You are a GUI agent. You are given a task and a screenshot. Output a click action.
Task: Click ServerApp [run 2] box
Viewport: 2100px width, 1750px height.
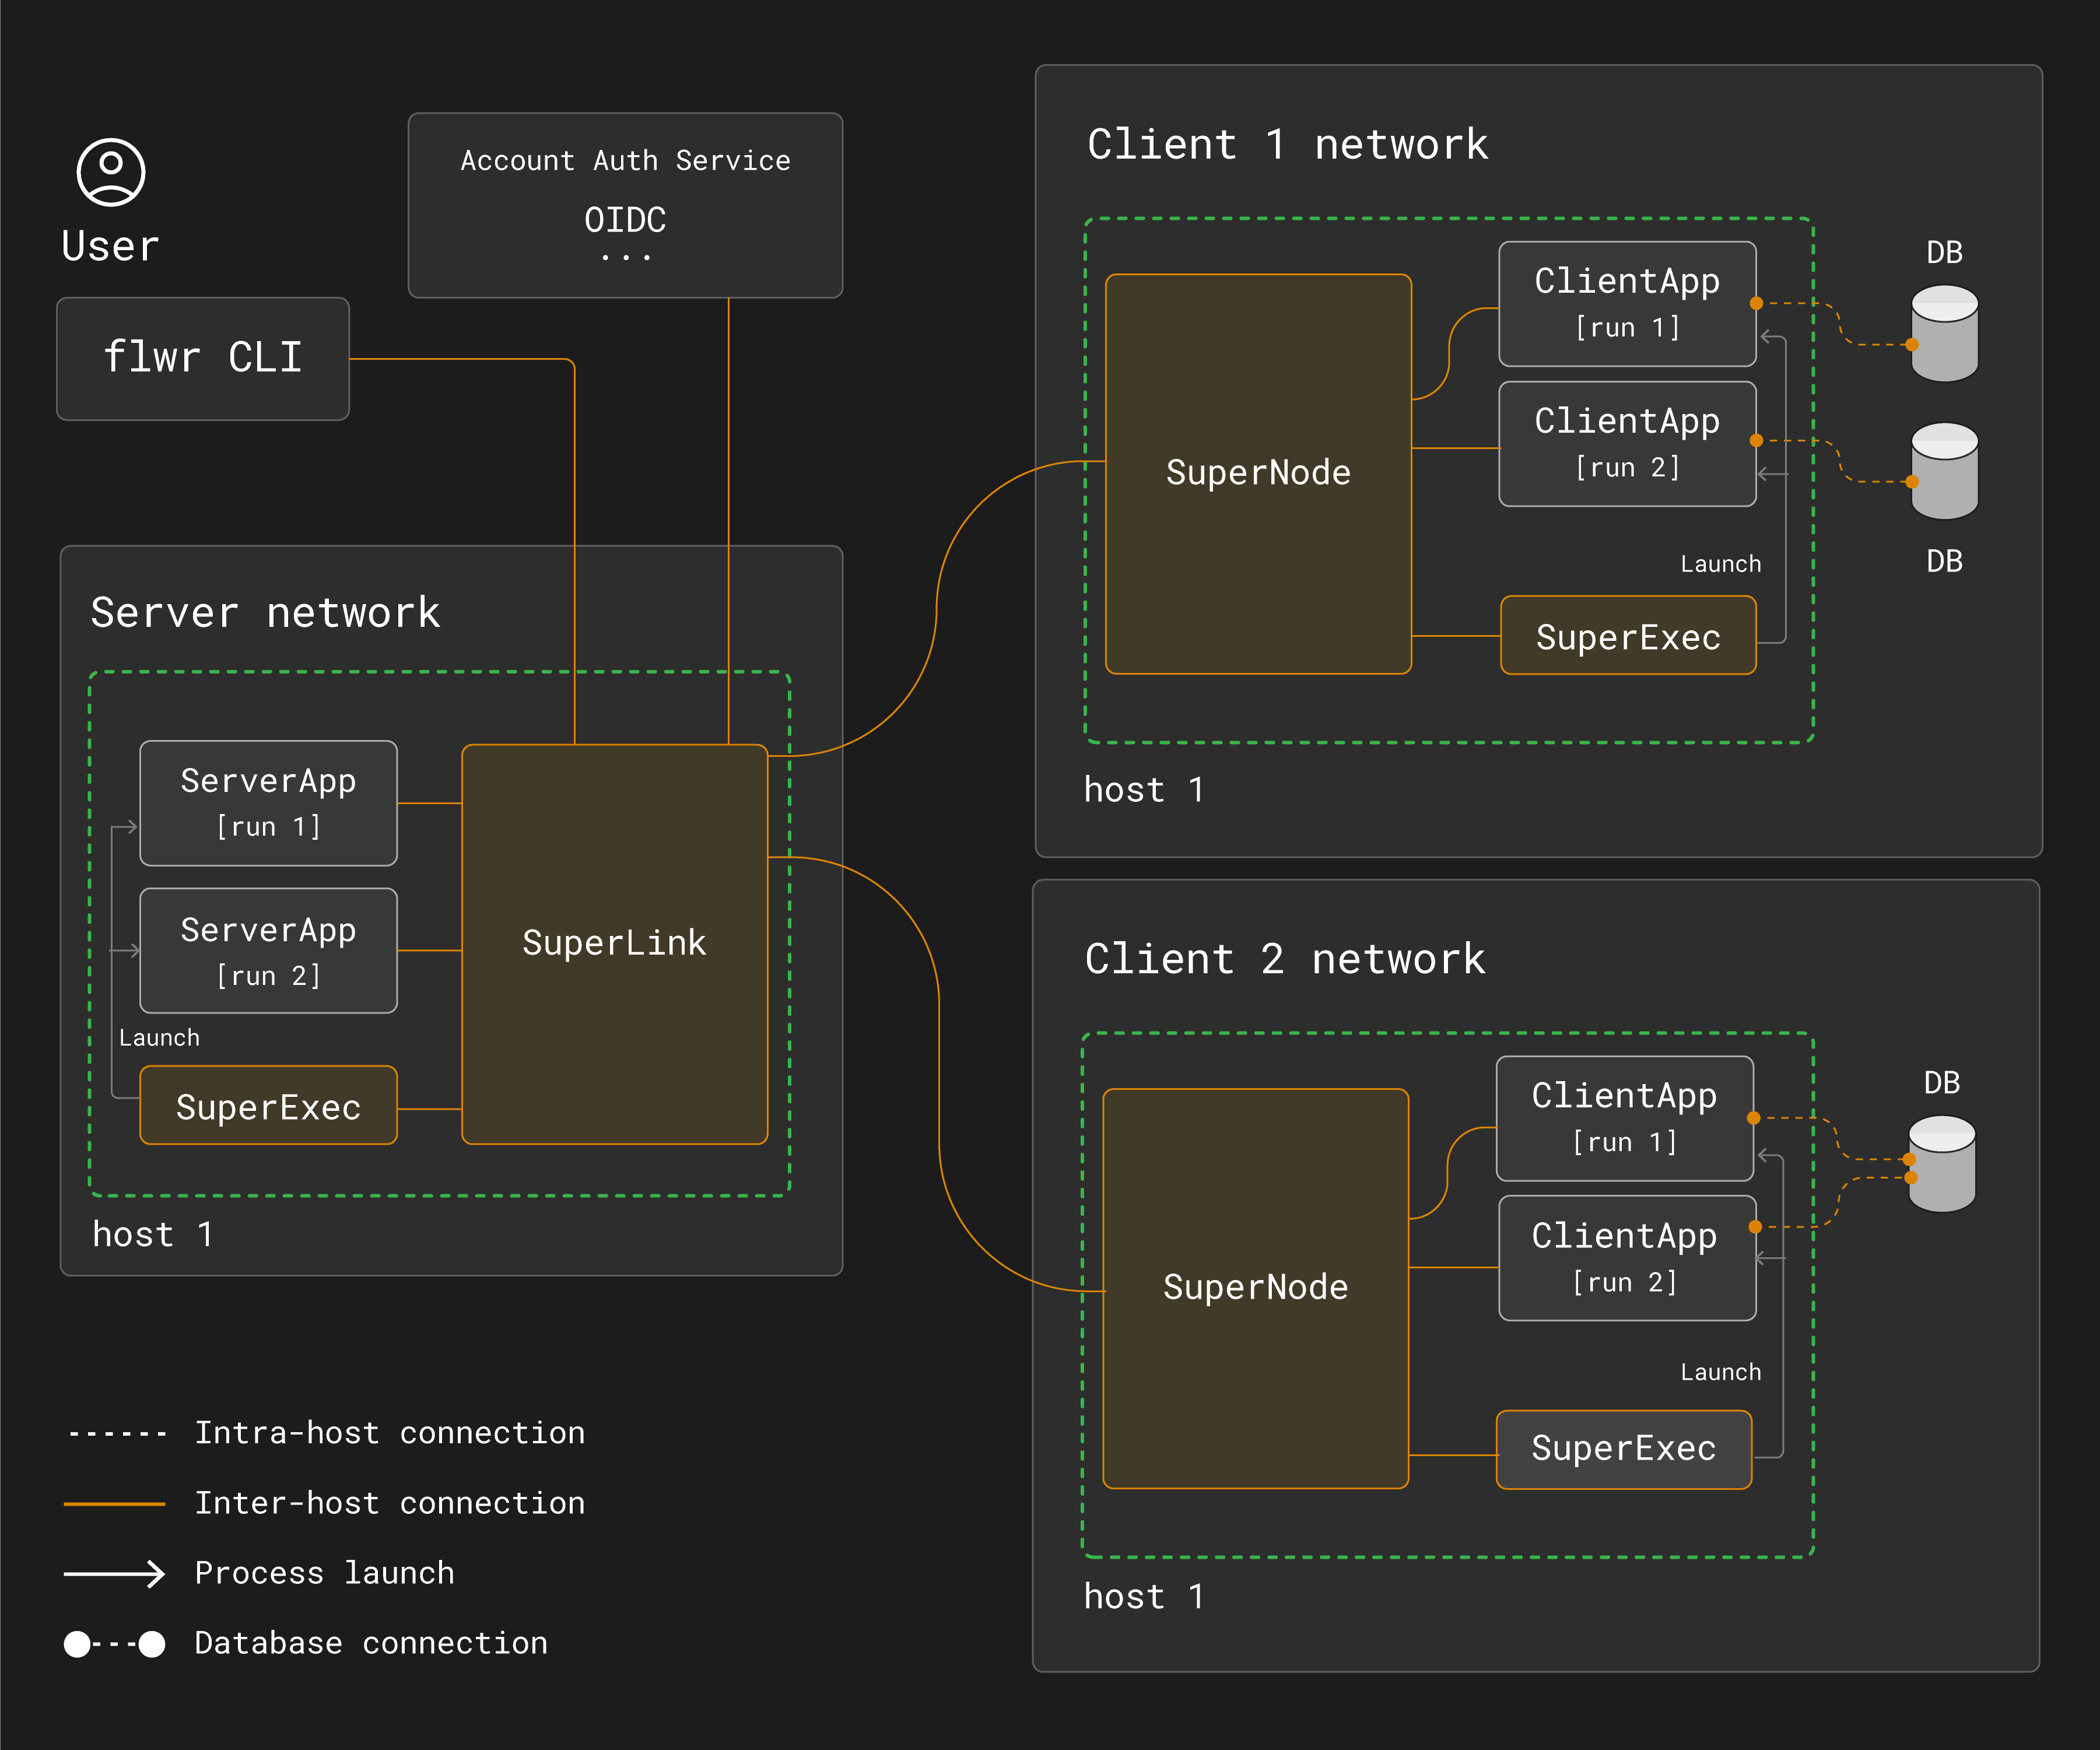[x=268, y=950]
